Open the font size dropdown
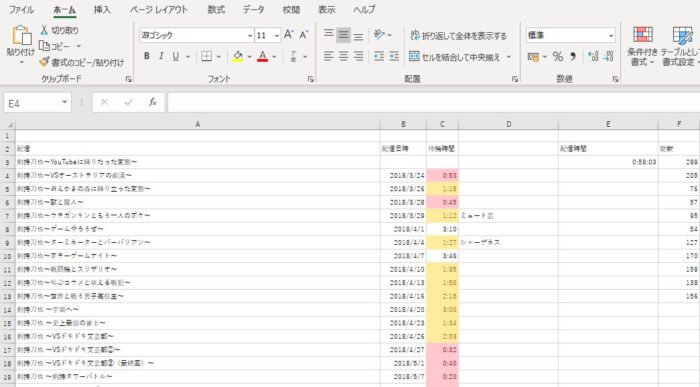700x387 pixels. (x=277, y=35)
